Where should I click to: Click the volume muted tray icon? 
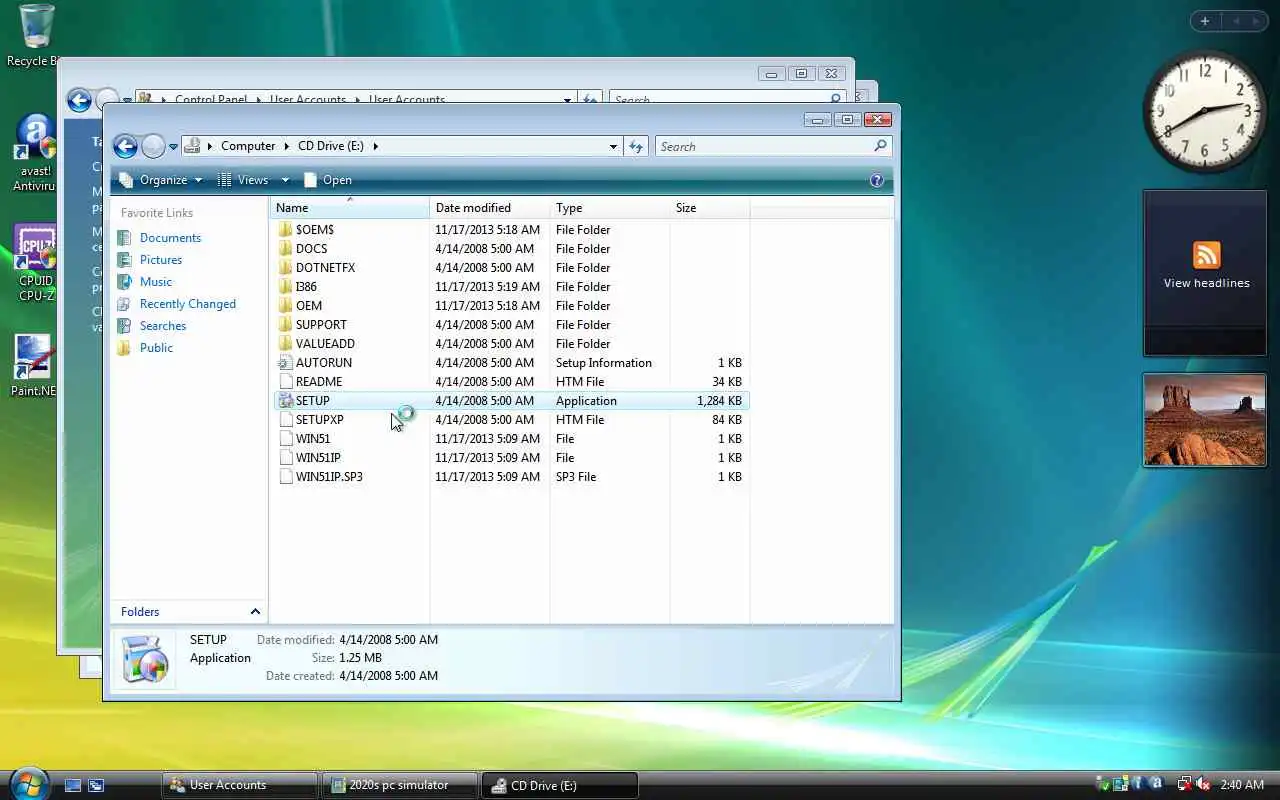coord(1203,785)
